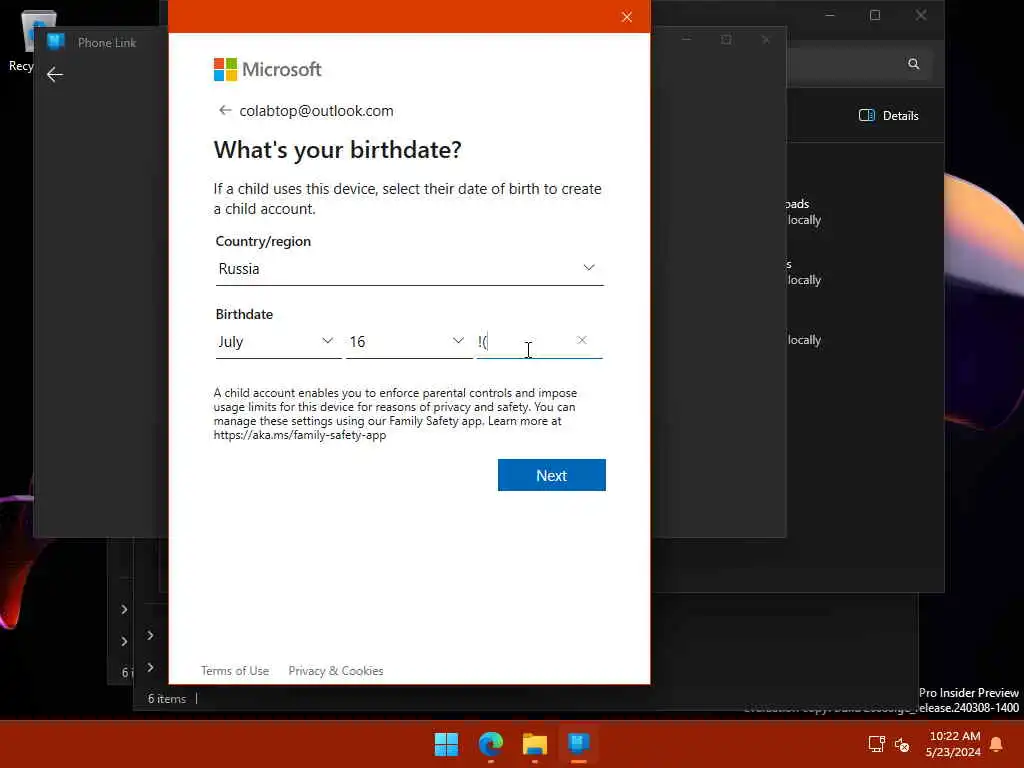Screen dimensions: 1024x768
Task: Click the Next button
Action: pos(551,475)
